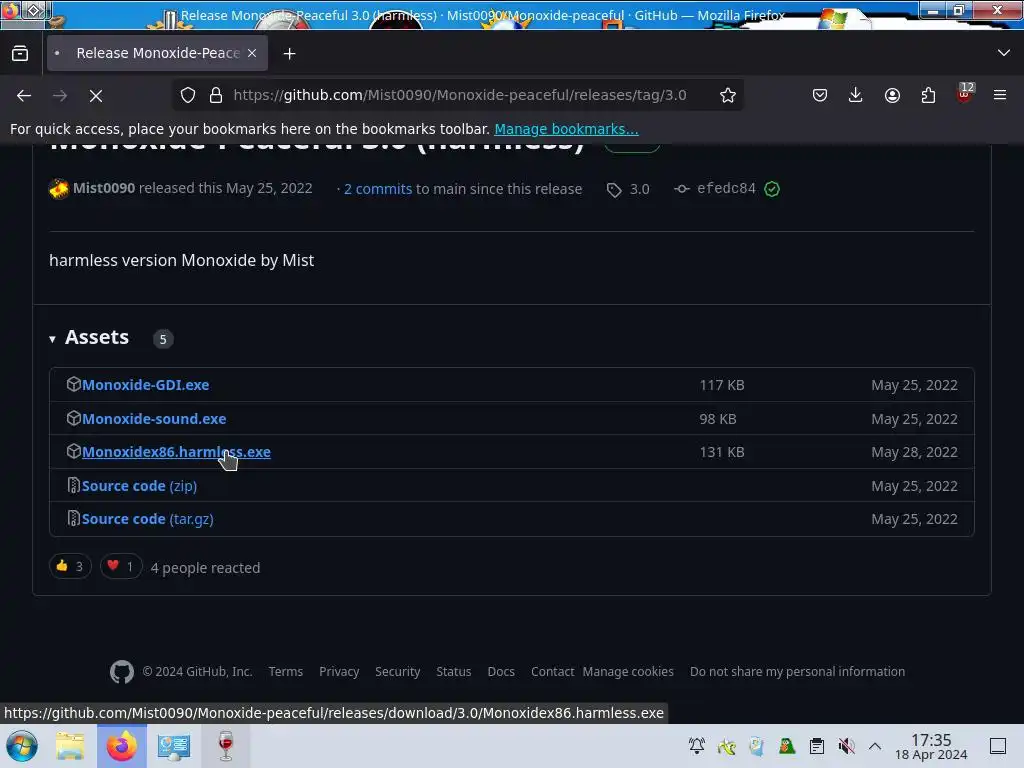Open the Extensions puzzle icon
This screenshot has height=768, width=1024.
928,95
